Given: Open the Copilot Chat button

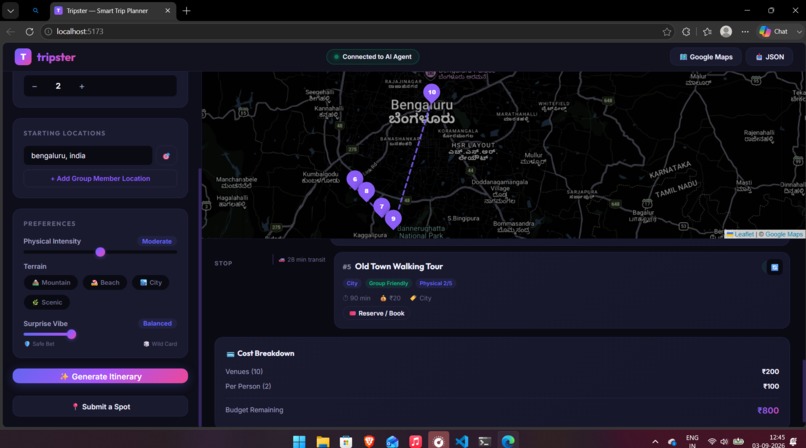Looking at the screenshot, I should 774,31.
